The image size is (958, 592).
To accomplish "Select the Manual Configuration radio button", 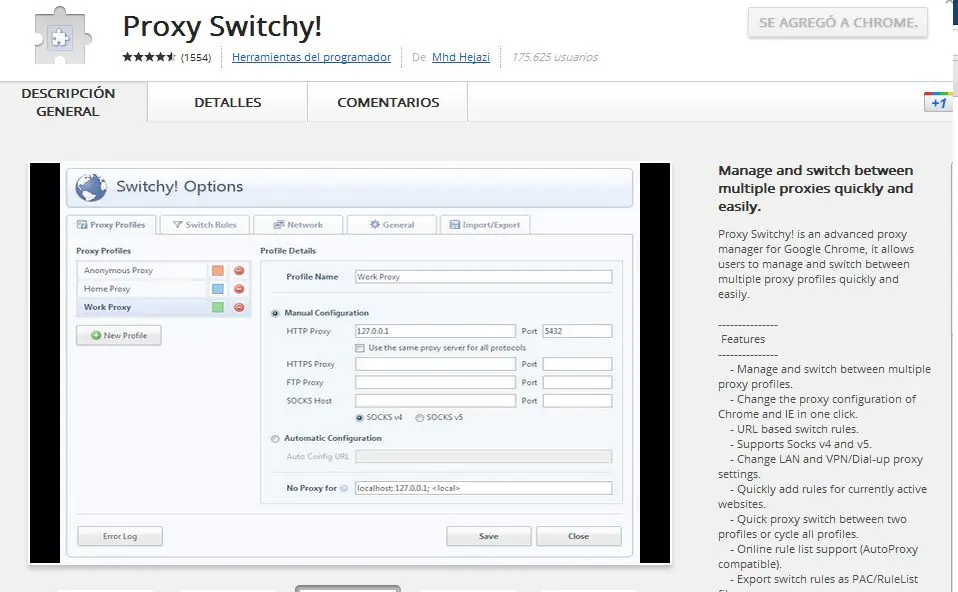I will (275, 313).
